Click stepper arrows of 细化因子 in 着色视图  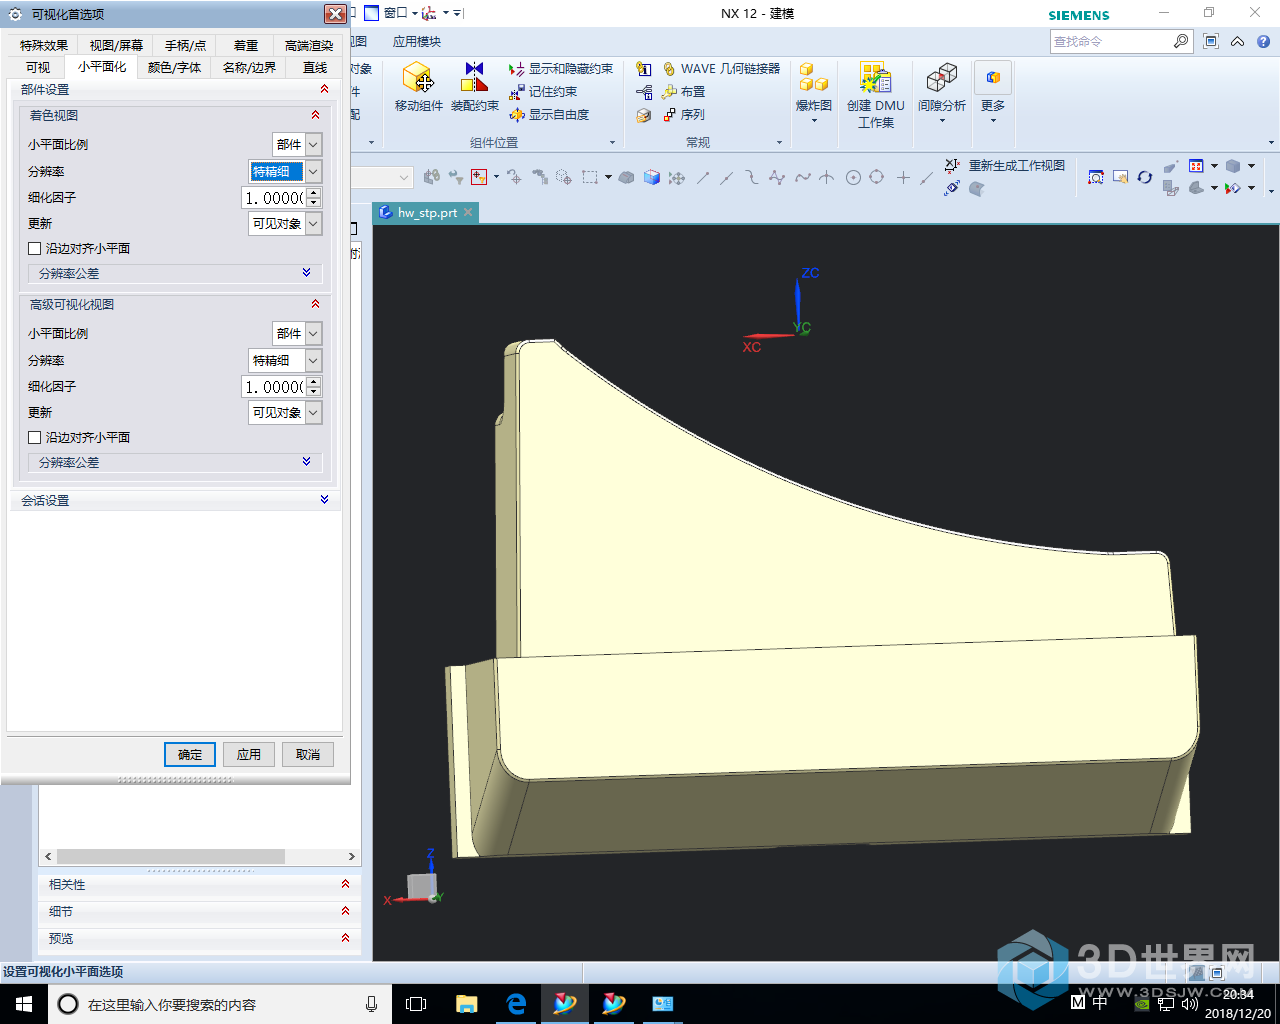[x=314, y=198]
